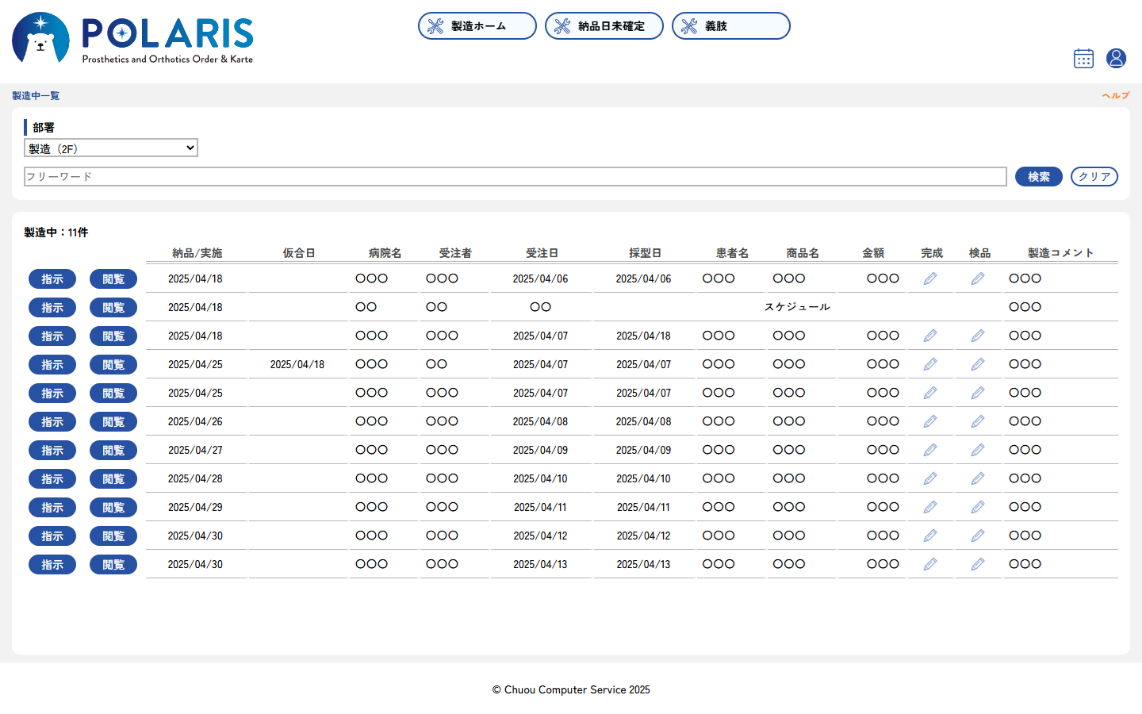This screenshot has height=714, width=1142.
Task: Open the 義肢 menu item
Action: (x=731, y=26)
